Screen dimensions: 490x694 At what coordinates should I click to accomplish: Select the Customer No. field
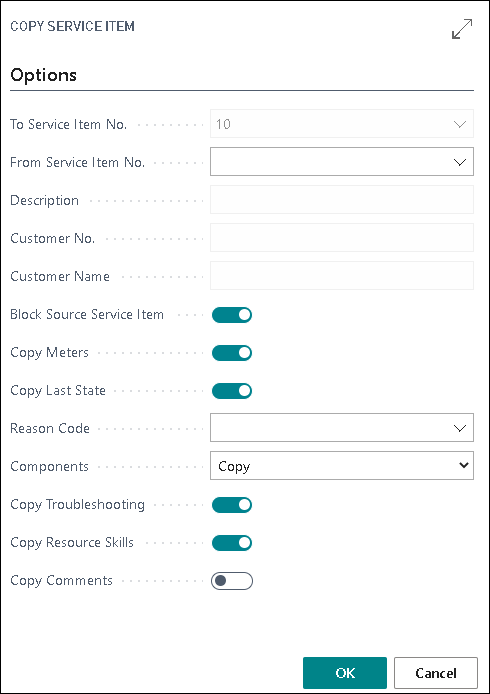point(342,238)
